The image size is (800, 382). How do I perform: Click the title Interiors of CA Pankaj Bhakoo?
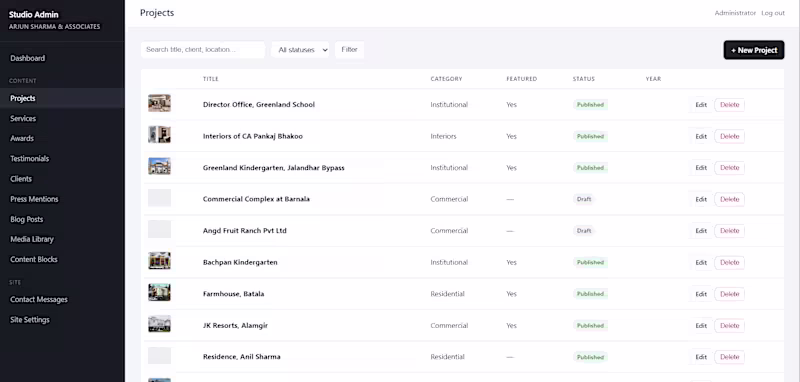253,136
